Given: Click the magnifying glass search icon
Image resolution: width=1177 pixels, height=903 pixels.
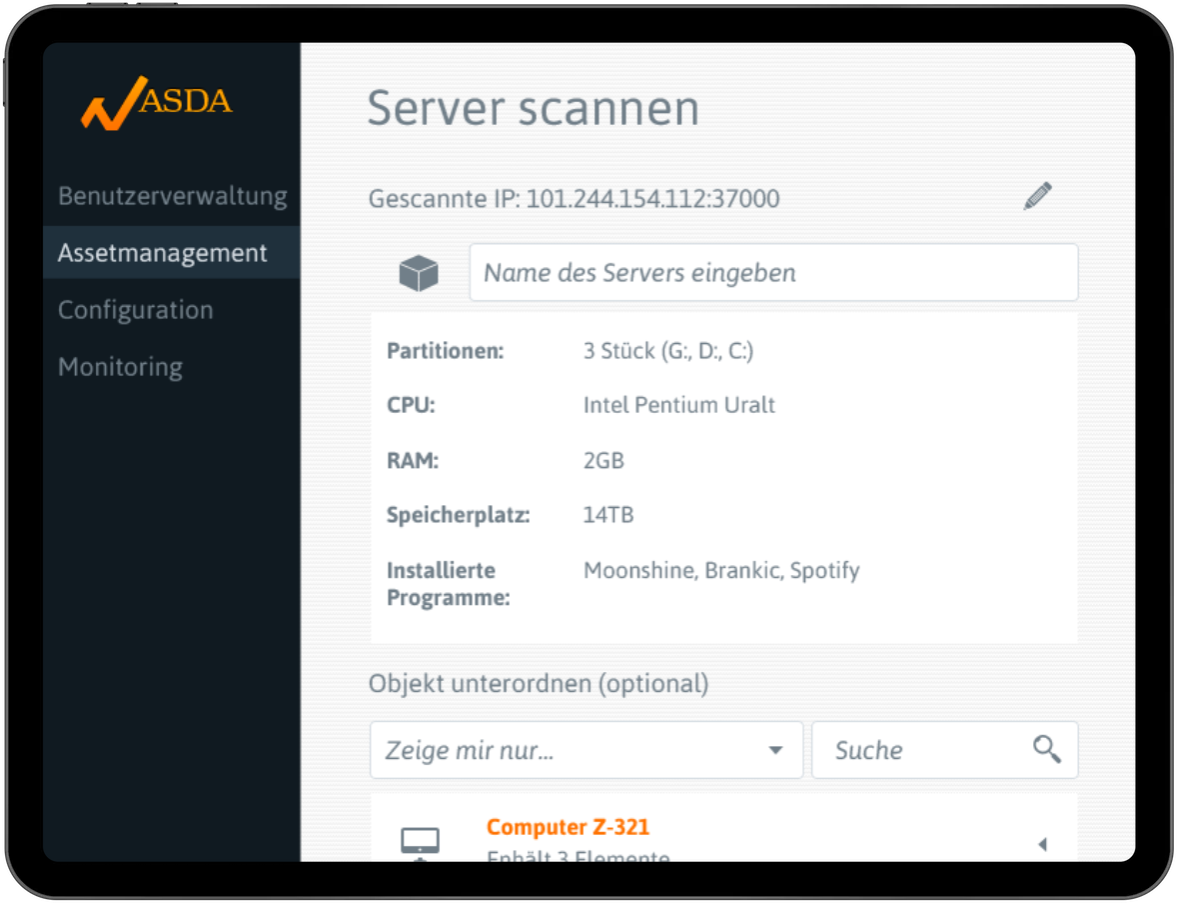Looking at the screenshot, I should click(x=1046, y=749).
